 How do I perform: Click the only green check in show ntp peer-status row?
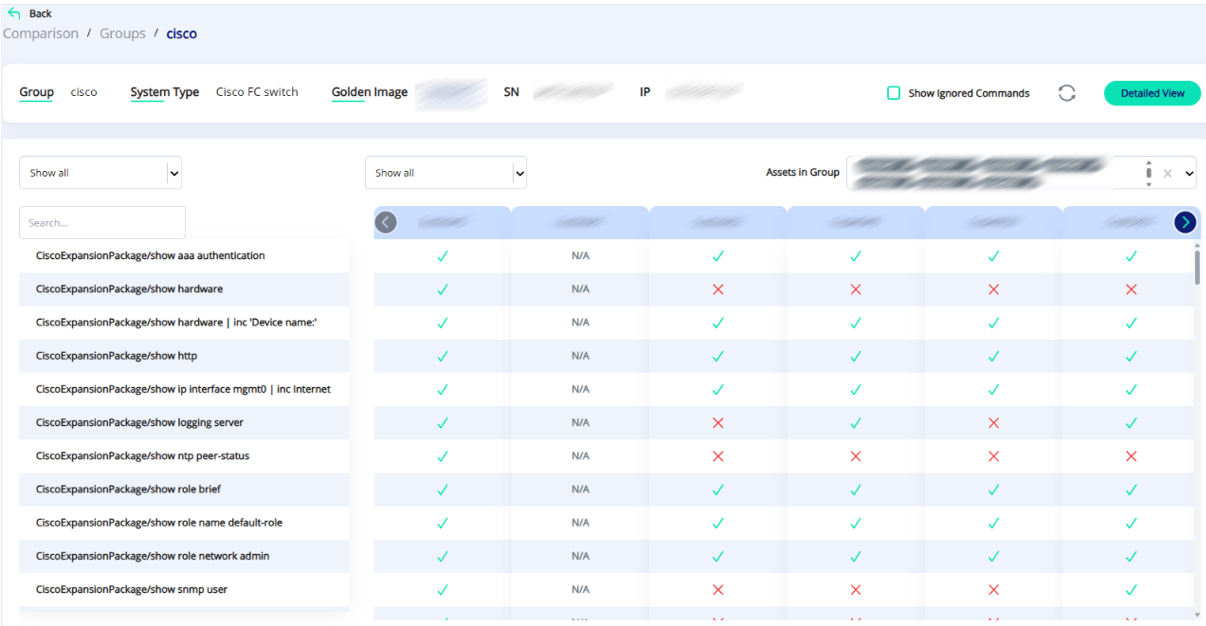(442, 456)
